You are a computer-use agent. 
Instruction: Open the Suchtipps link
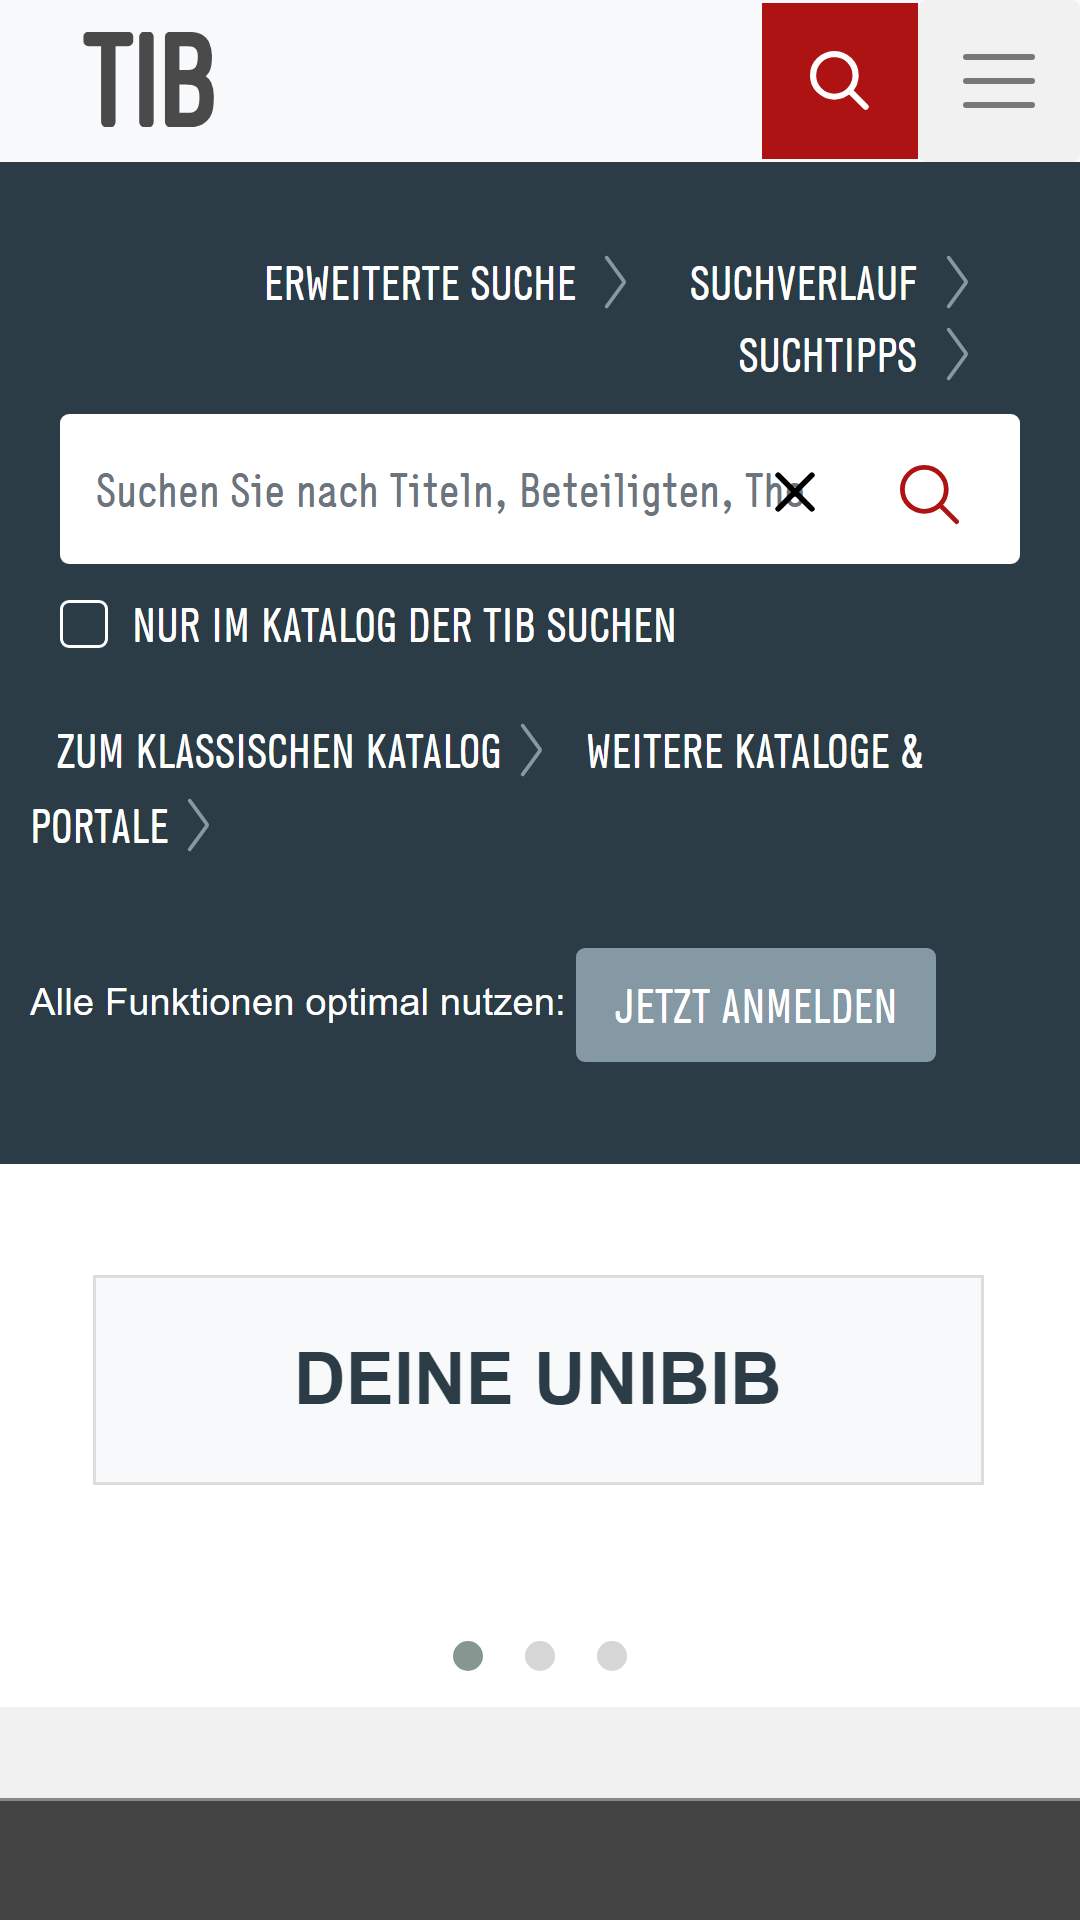point(827,356)
